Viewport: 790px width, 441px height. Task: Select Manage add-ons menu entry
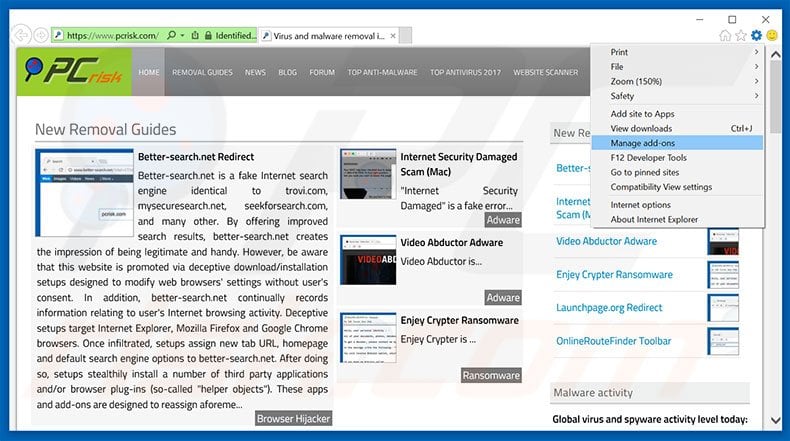[677, 143]
